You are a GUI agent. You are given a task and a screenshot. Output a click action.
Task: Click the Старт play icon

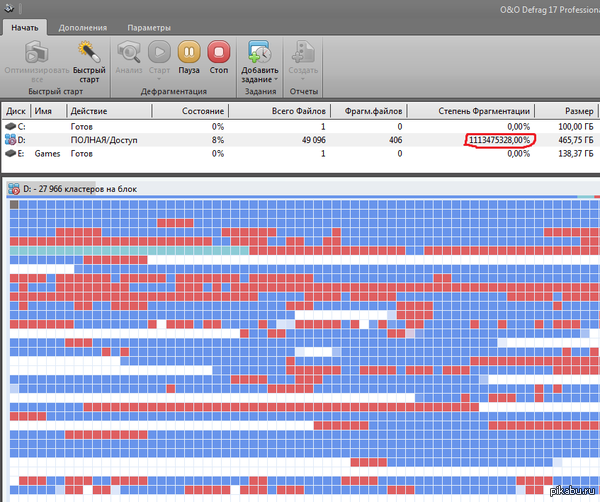click(159, 52)
